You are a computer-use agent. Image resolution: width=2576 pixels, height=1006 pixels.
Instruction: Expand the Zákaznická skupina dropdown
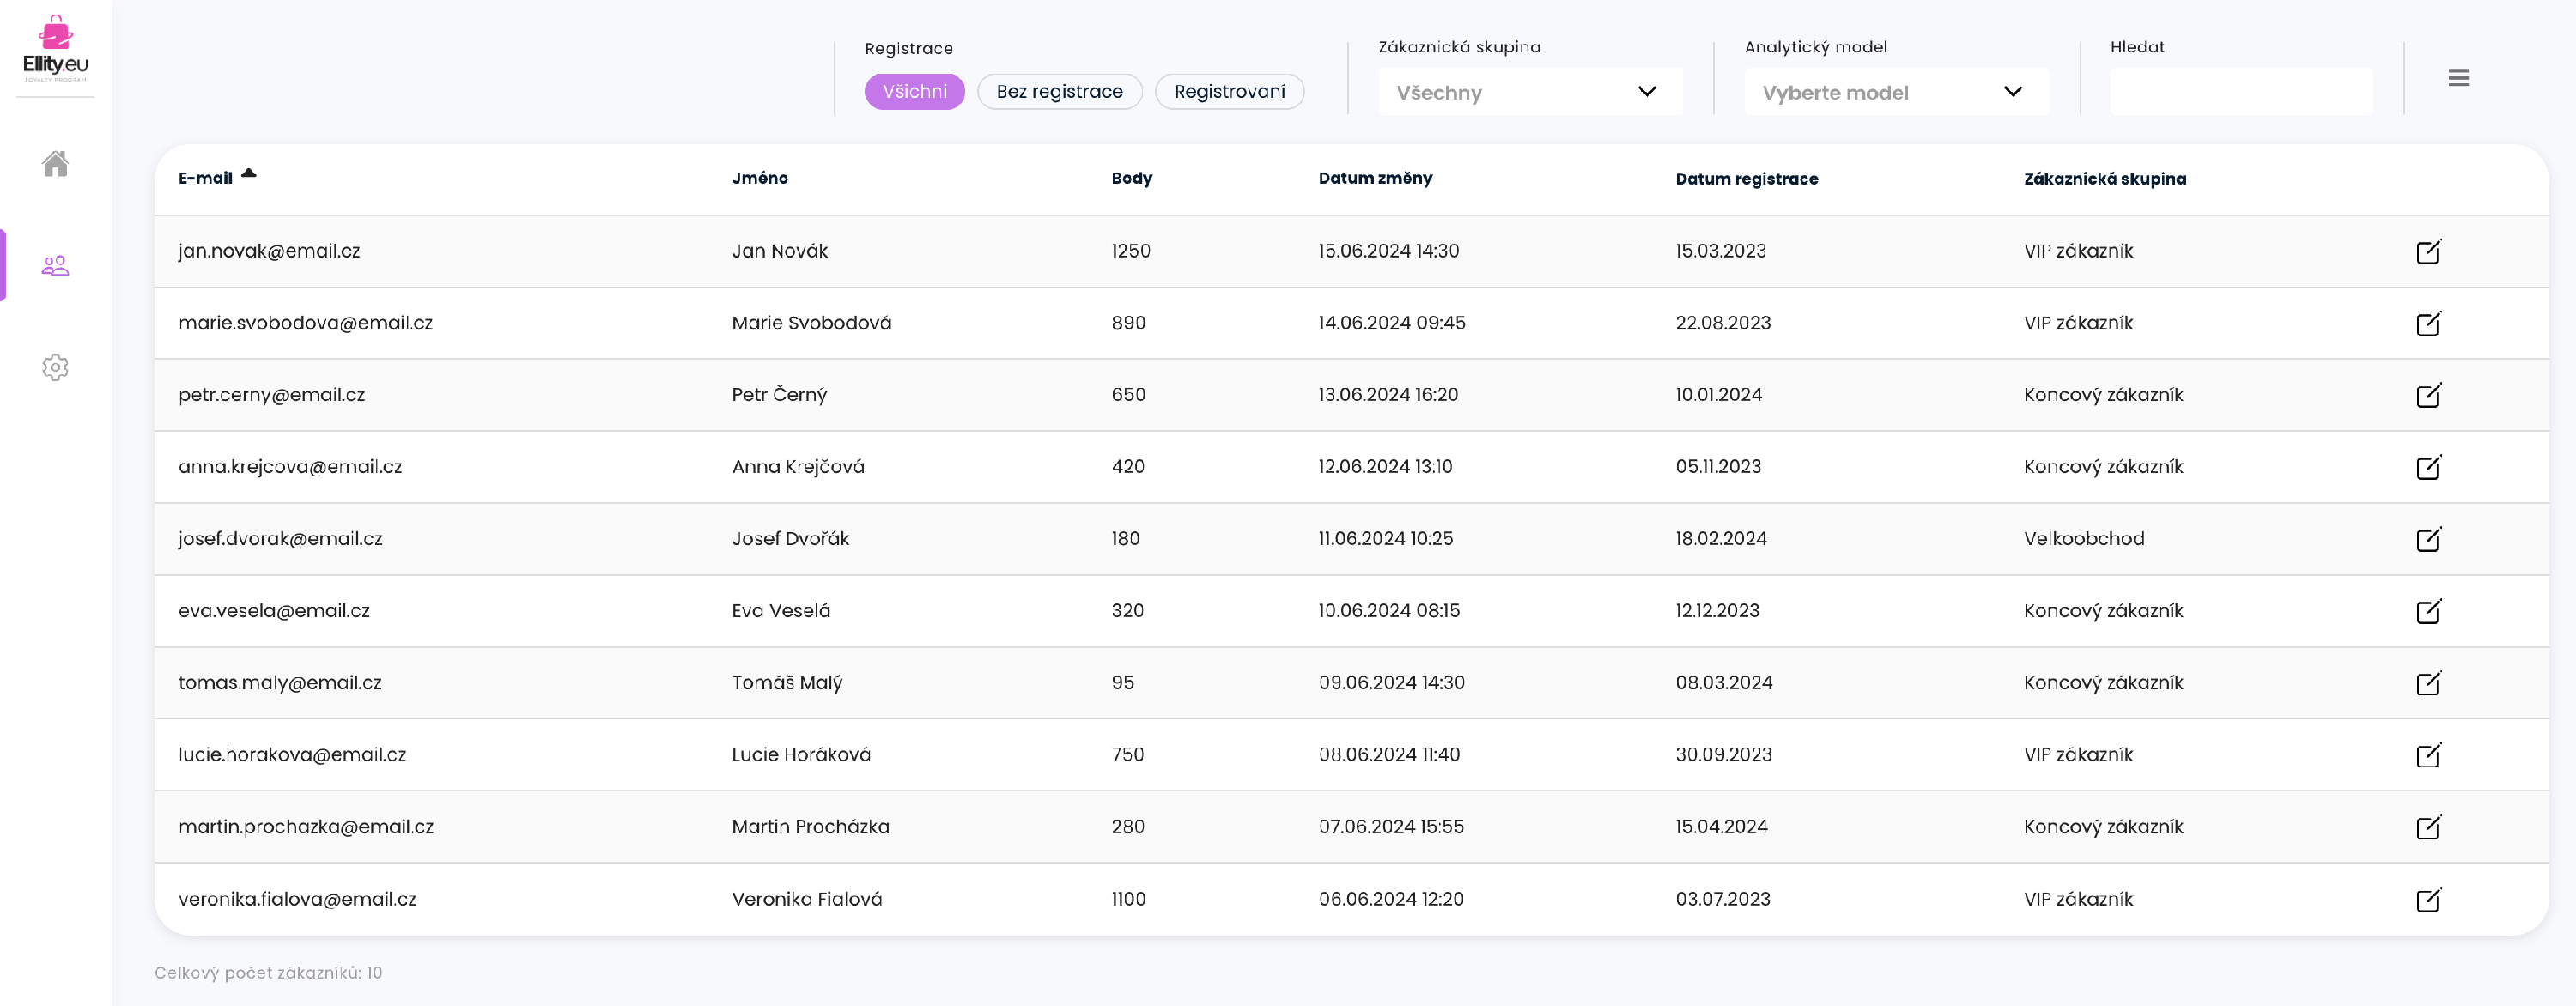(x=1529, y=92)
